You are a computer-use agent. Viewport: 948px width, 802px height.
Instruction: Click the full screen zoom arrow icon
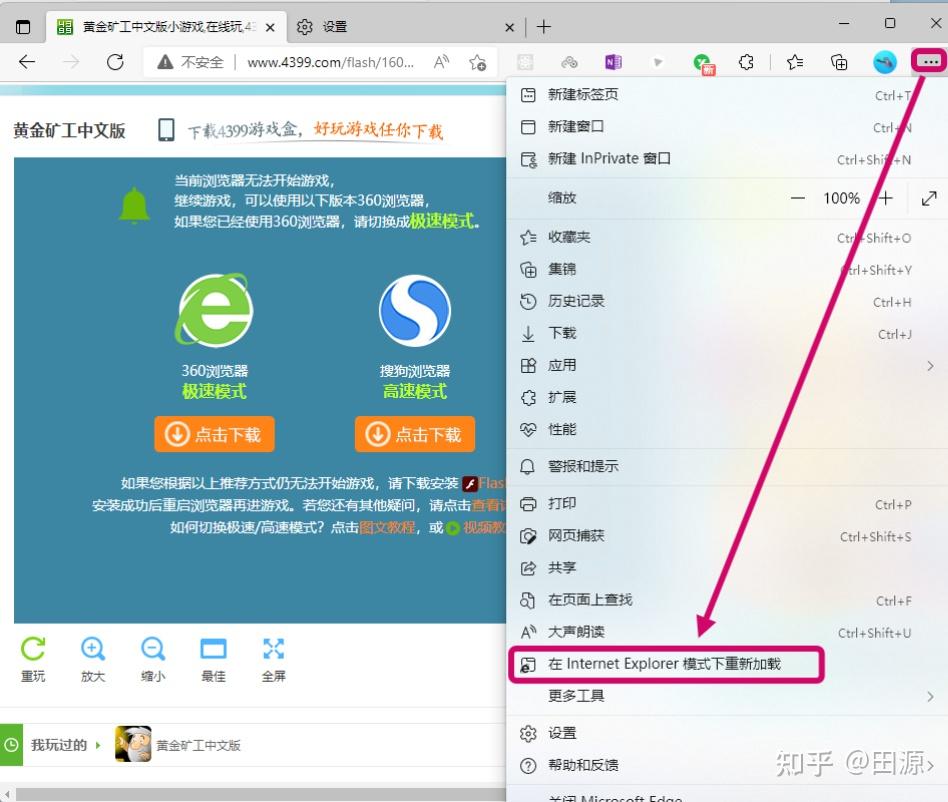tap(929, 198)
